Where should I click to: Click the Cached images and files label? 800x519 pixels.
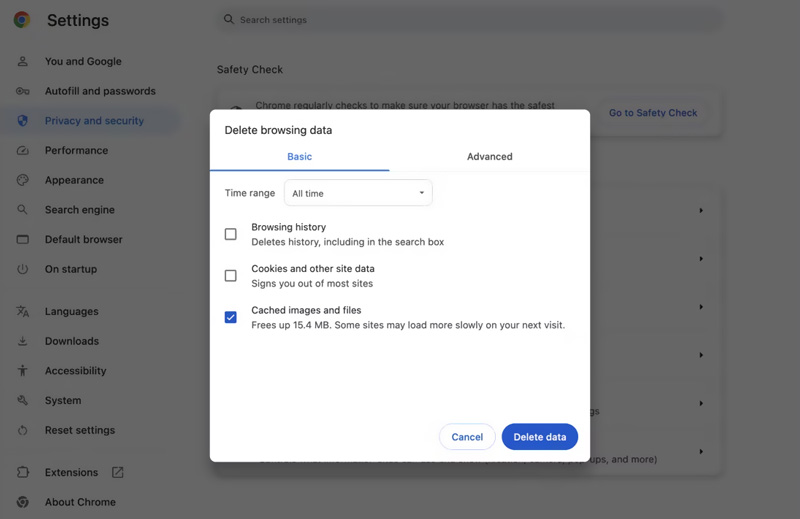[306, 310]
